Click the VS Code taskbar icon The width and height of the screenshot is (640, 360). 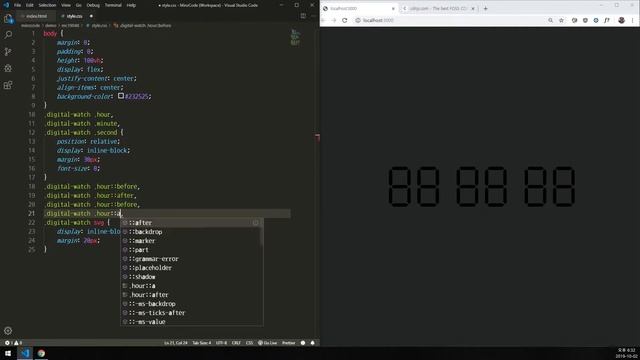point(25,353)
